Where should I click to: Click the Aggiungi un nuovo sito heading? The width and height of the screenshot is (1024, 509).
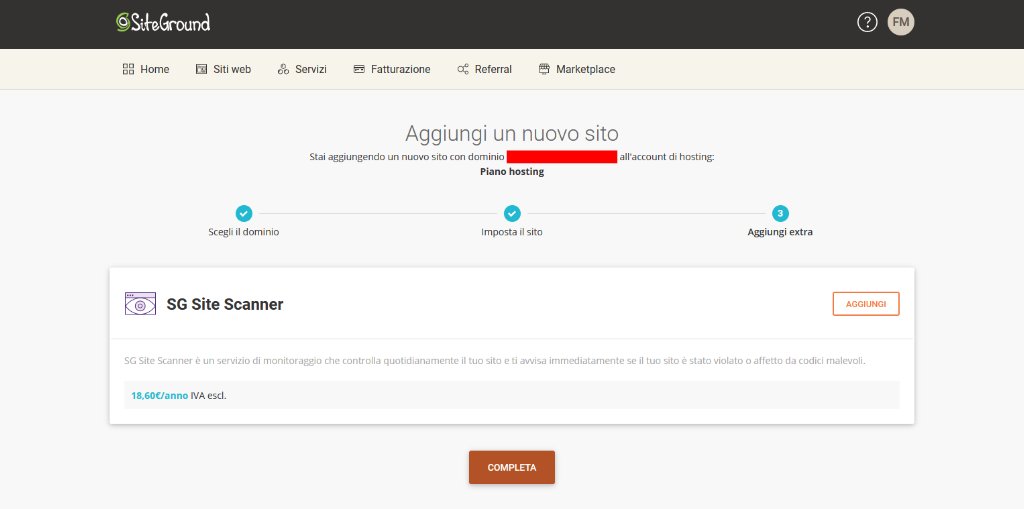(x=512, y=133)
